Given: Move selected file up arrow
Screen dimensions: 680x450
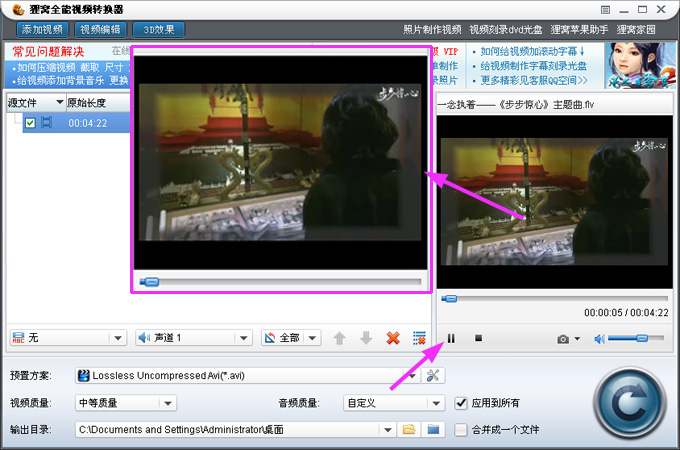Looking at the screenshot, I should 340,338.
